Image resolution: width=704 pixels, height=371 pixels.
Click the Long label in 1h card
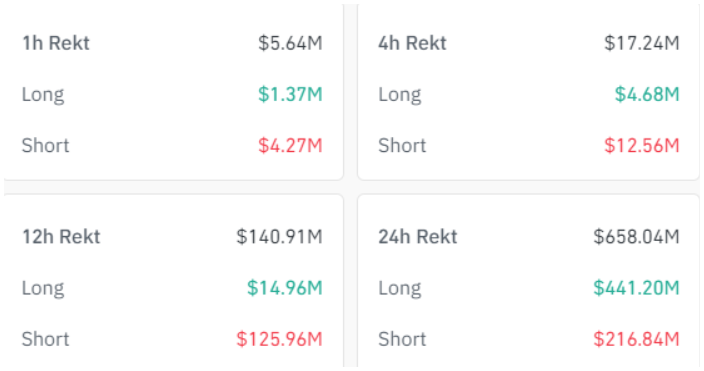coord(43,95)
